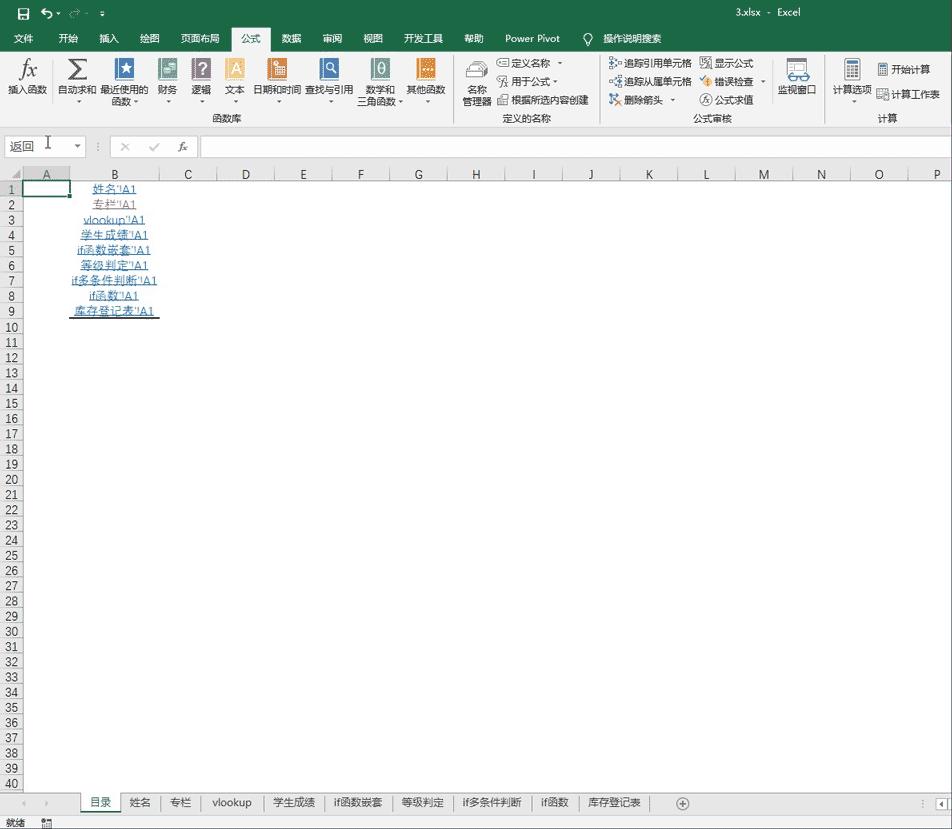The height and width of the screenshot is (829, 952).
Task: Open the 定义名称 dropdown arrow
Action: tap(560, 64)
